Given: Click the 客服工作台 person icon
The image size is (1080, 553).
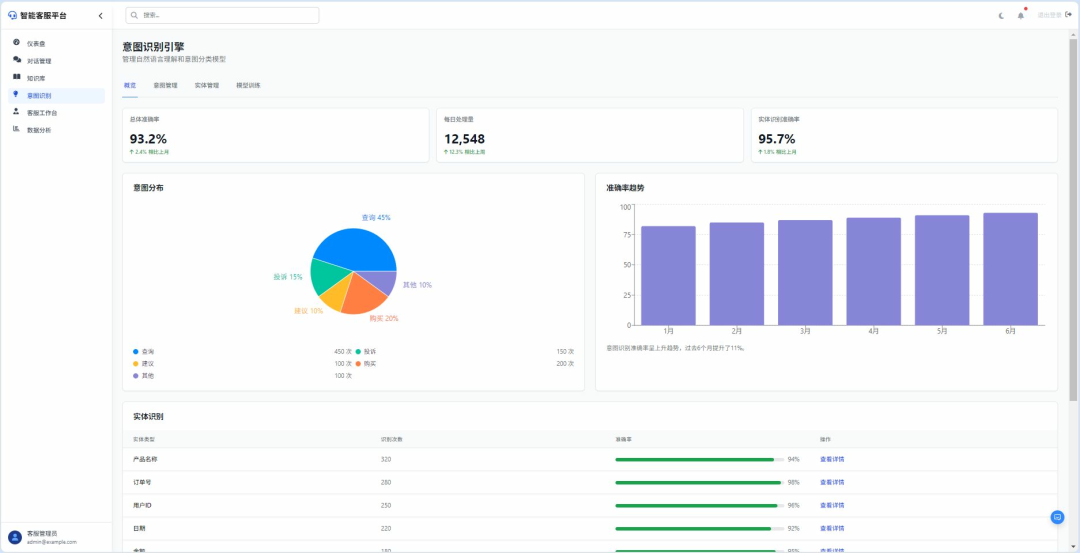Looking at the screenshot, I should point(16,112).
